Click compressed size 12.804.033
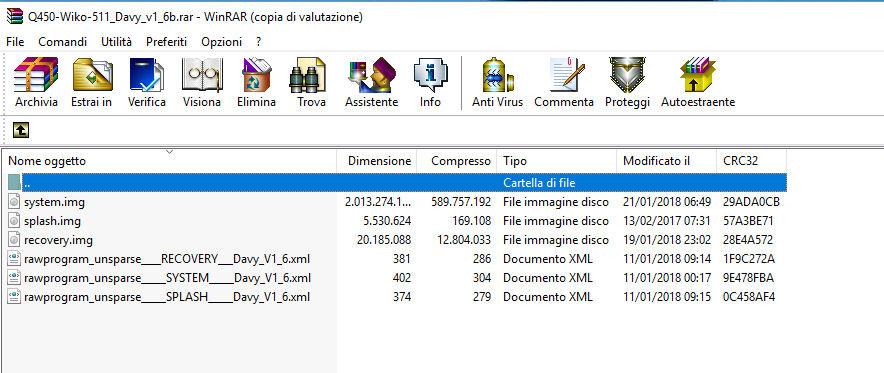The height and width of the screenshot is (373, 884). pos(464,240)
